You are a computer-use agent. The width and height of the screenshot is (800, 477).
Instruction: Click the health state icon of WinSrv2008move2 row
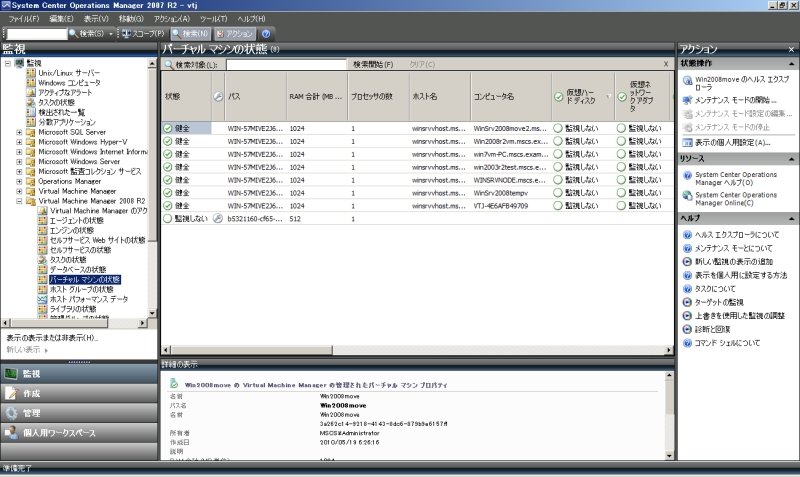click(x=168, y=128)
